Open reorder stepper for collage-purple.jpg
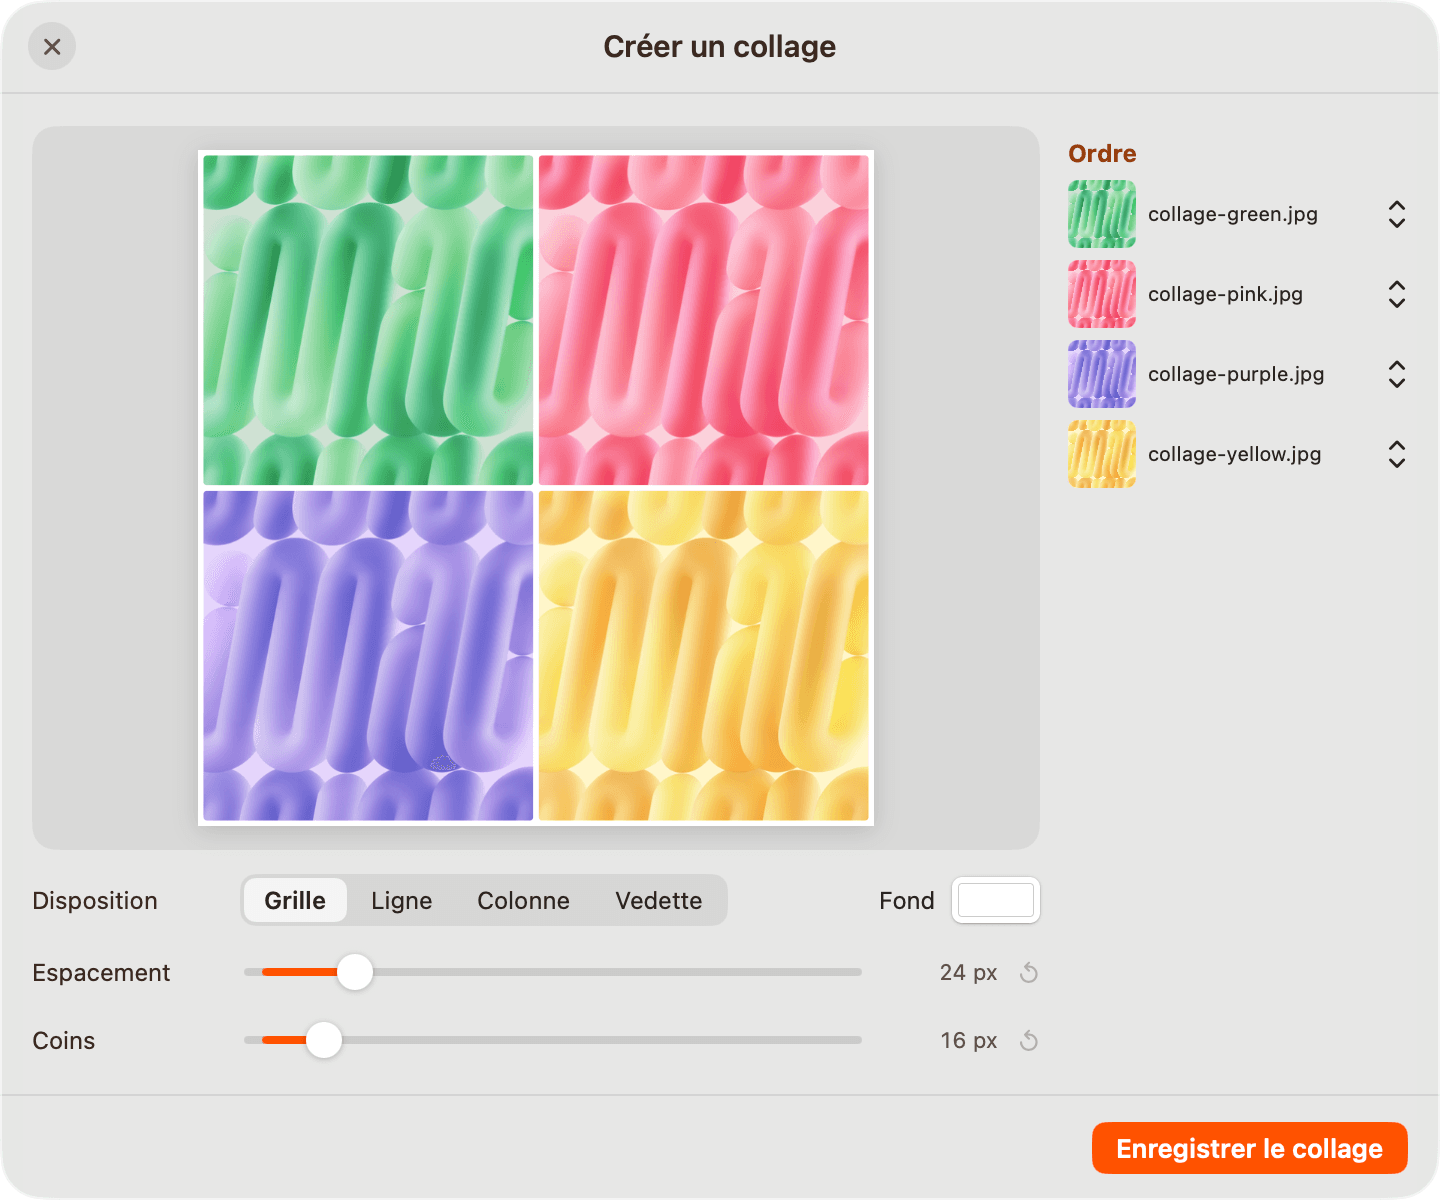Viewport: 1440px width, 1200px height. [1397, 374]
